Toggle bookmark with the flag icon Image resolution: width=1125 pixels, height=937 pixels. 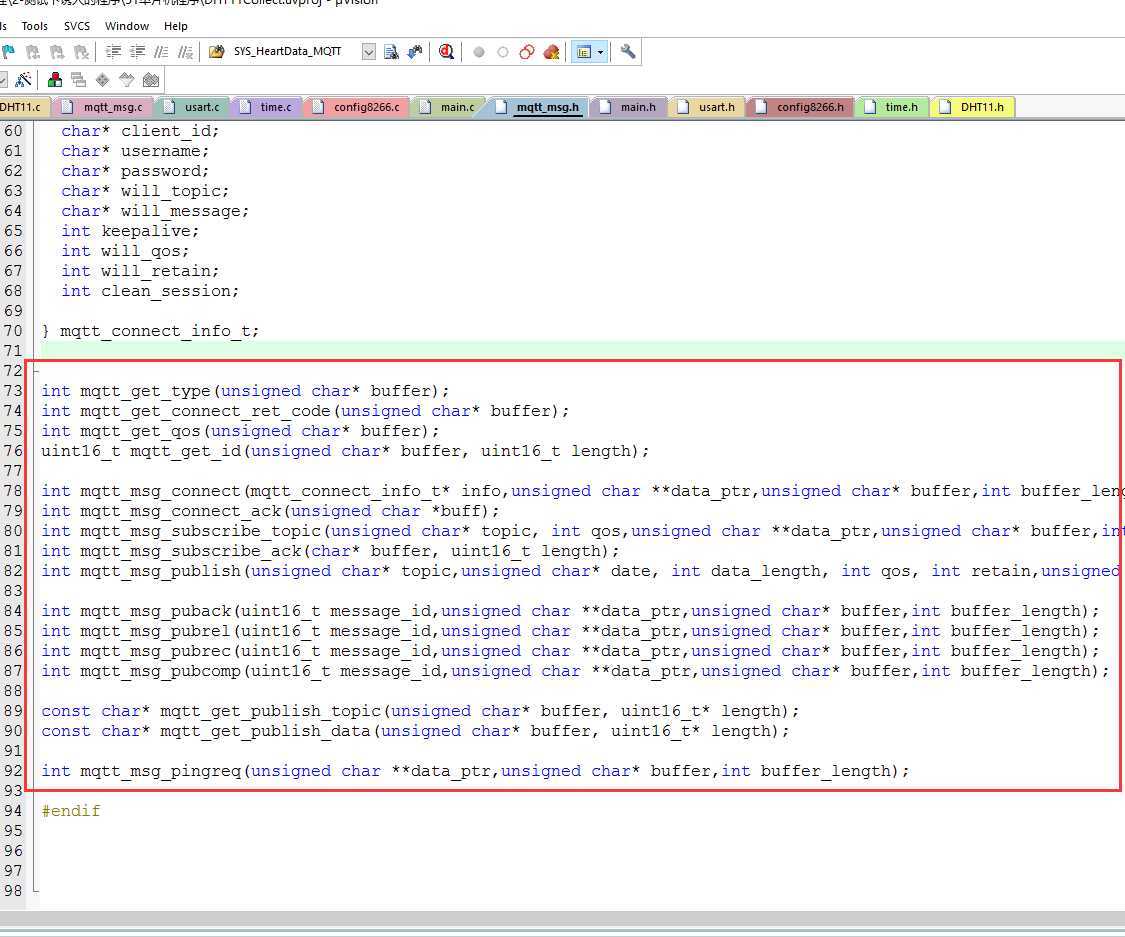tap(9, 52)
